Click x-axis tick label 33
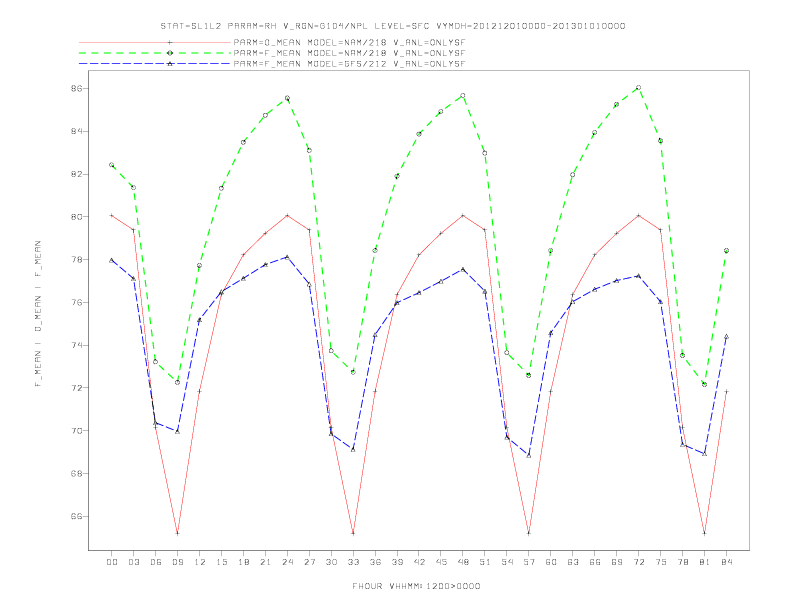The image size is (792, 612). [x=353, y=562]
